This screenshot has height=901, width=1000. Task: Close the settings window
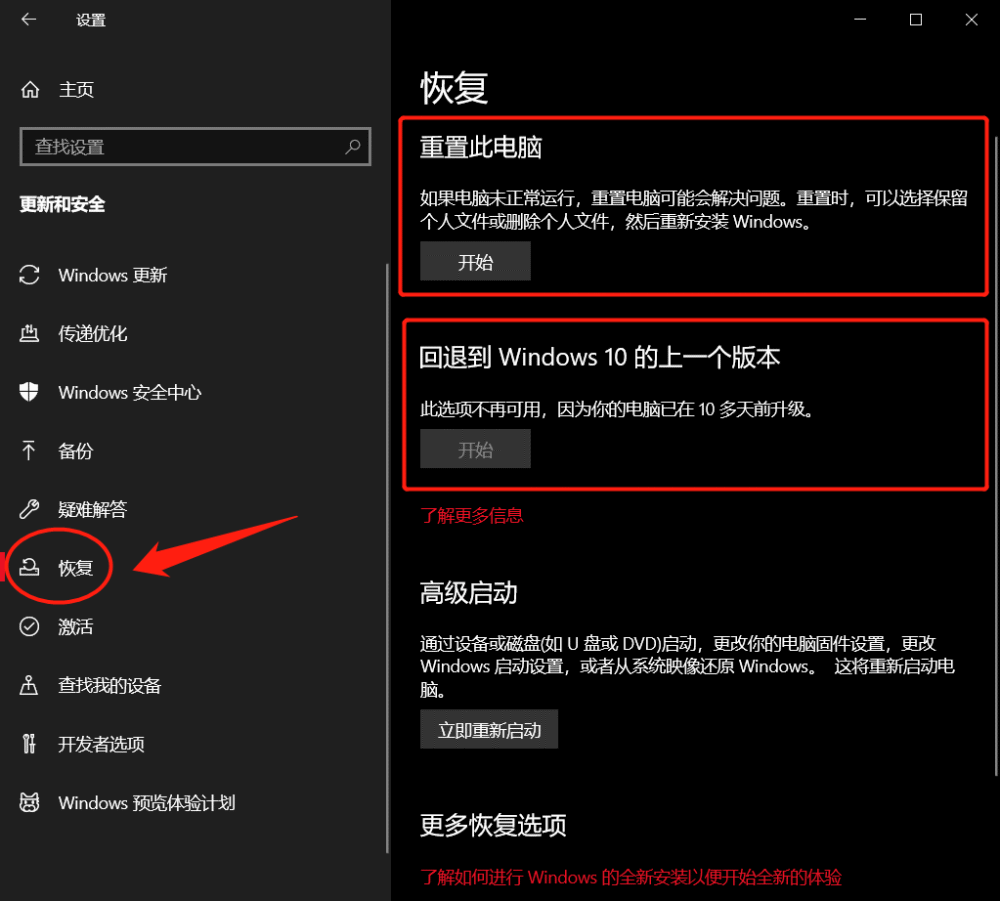click(971, 20)
